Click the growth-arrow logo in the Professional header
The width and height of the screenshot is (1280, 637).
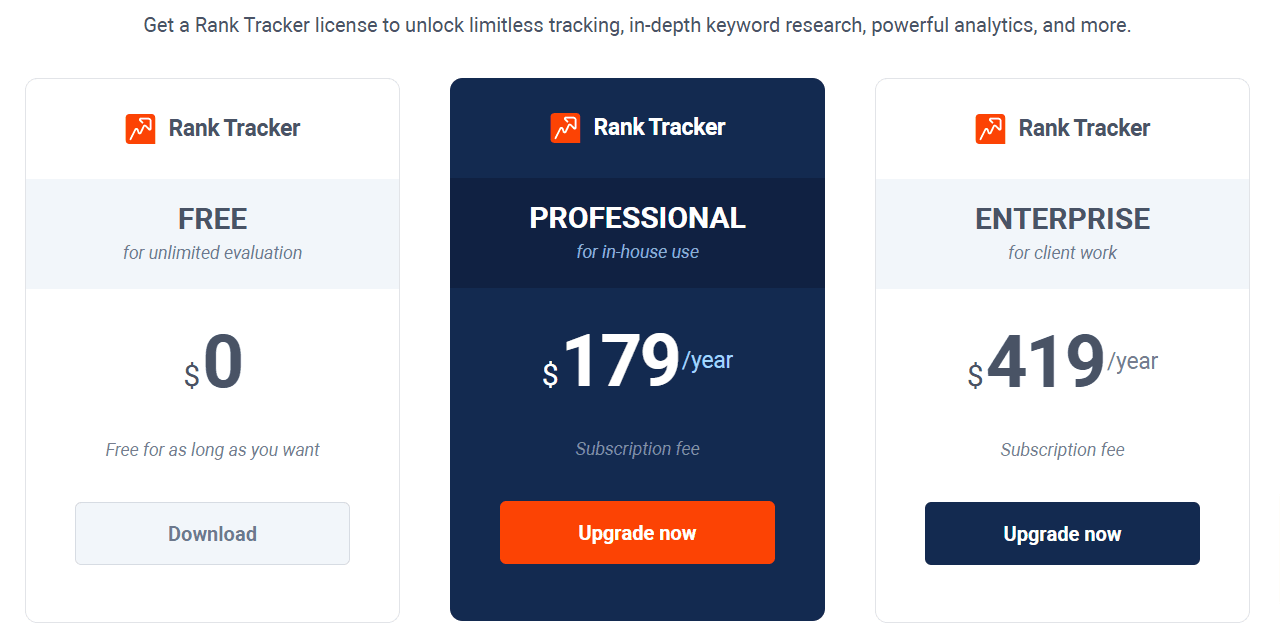564,127
